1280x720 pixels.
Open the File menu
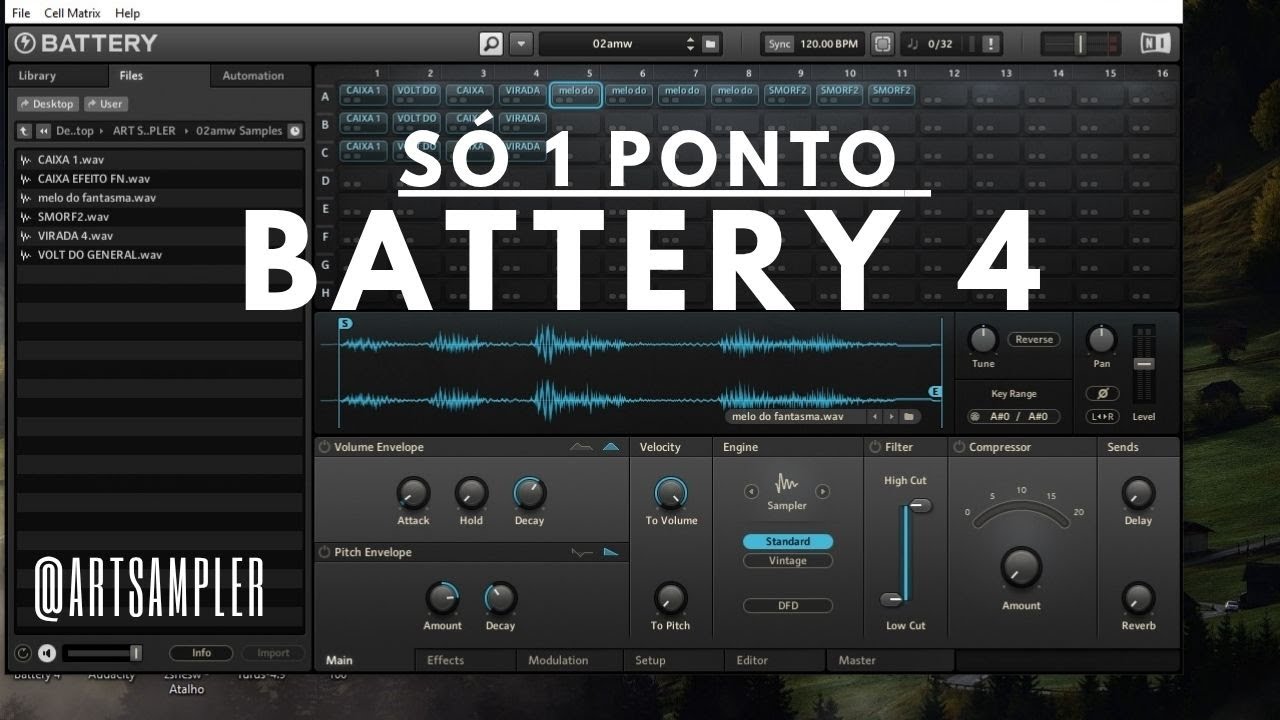[21, 13]
